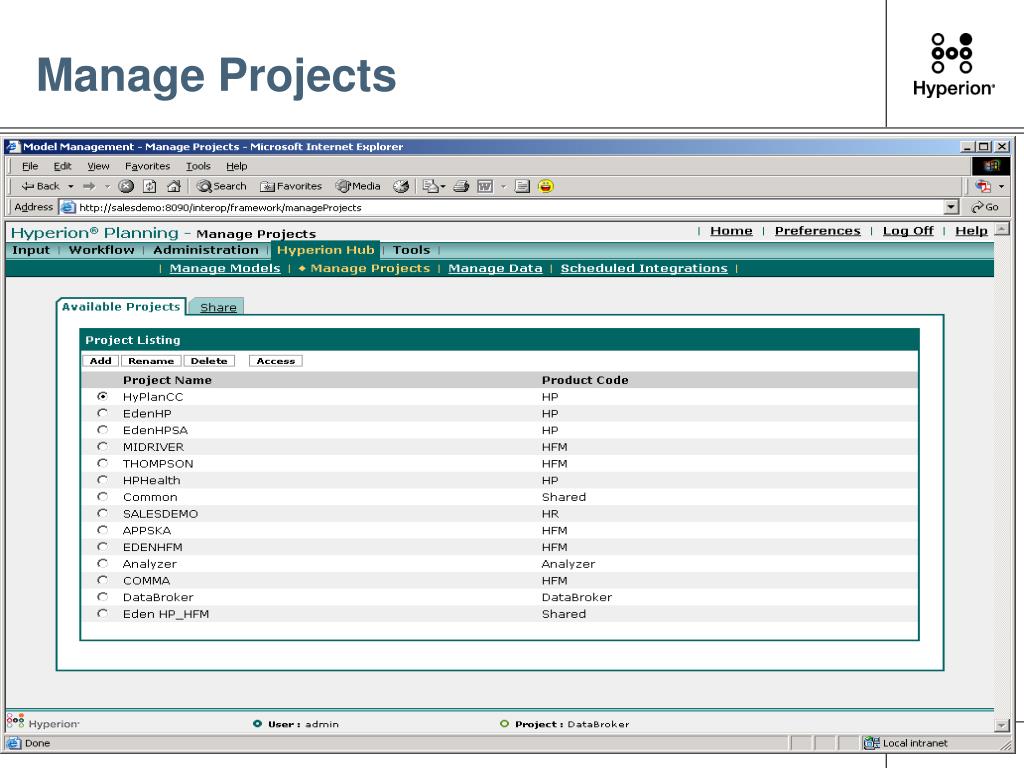Follow the Home link in page header

pyautogui.click(x=731, y=231)
